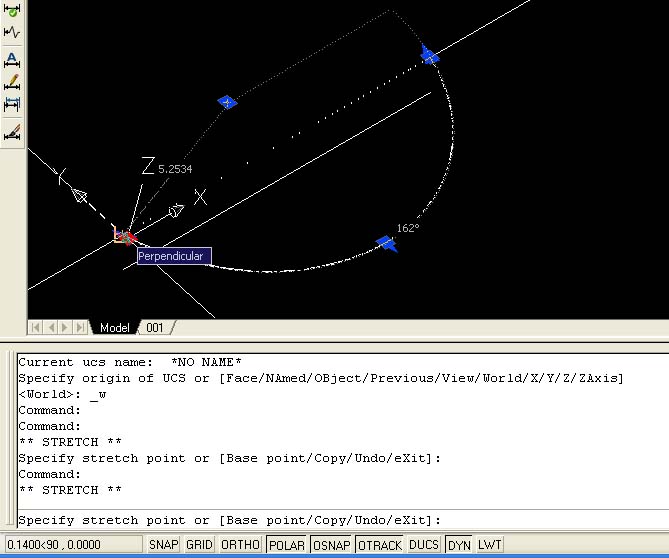
Task: Jump to the last layout tab arrow
Action: (80, 327)
